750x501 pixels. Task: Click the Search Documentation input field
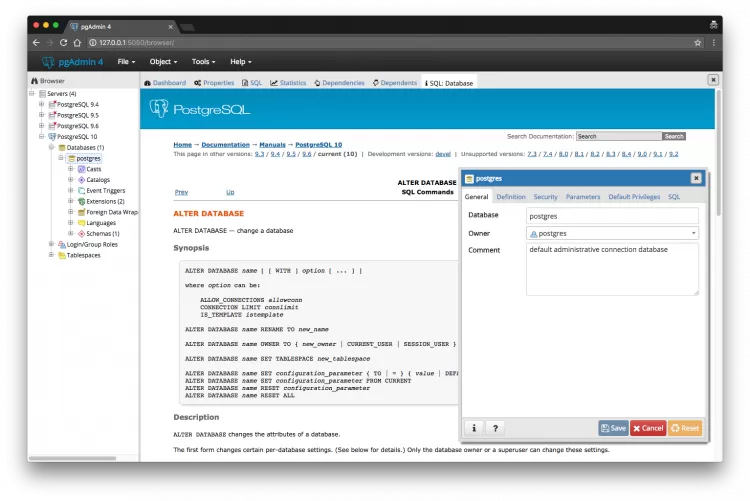click(x=619, y=136)
